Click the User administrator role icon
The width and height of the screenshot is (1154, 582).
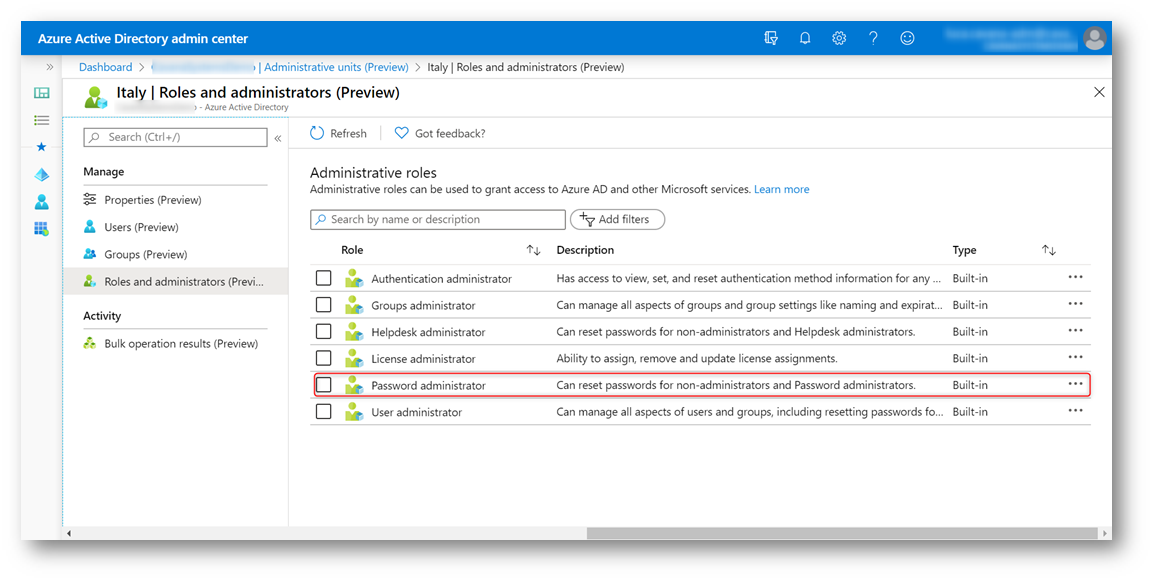pyautogui.click(x=354, y=411)
